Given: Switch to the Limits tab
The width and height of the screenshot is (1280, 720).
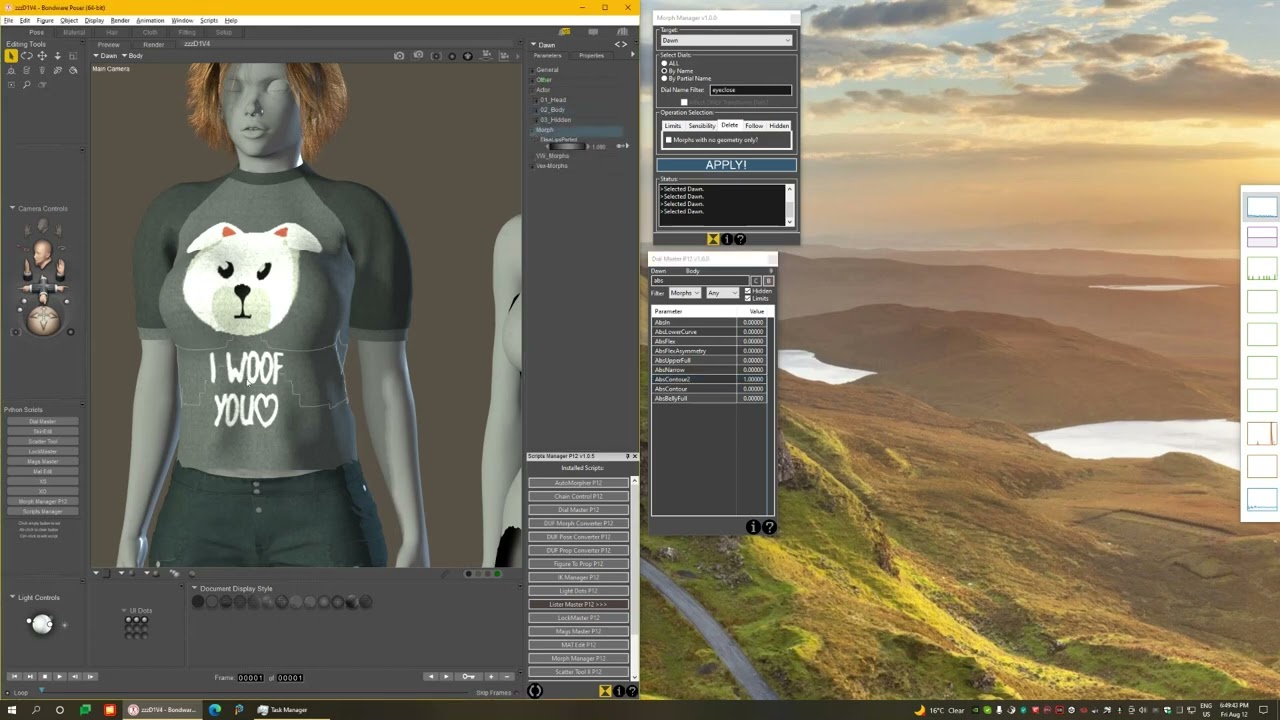Looking at the screenshot, I should pyautogui.click(x=673, y=126).
